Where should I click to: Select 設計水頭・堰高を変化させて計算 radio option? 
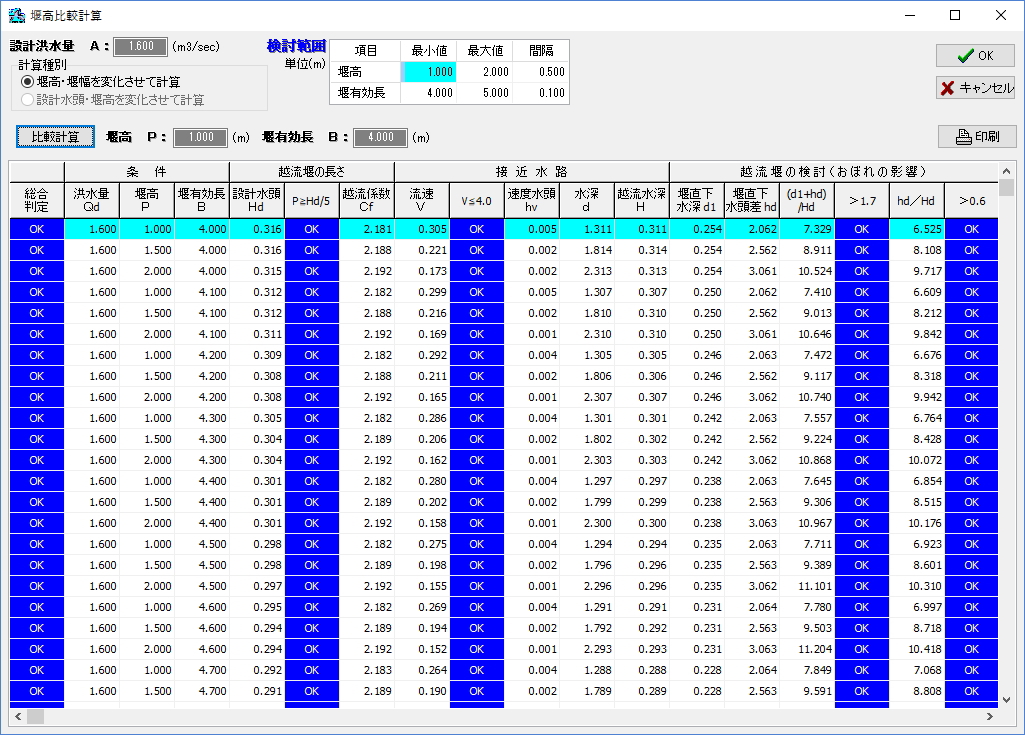tap(112, 100)
